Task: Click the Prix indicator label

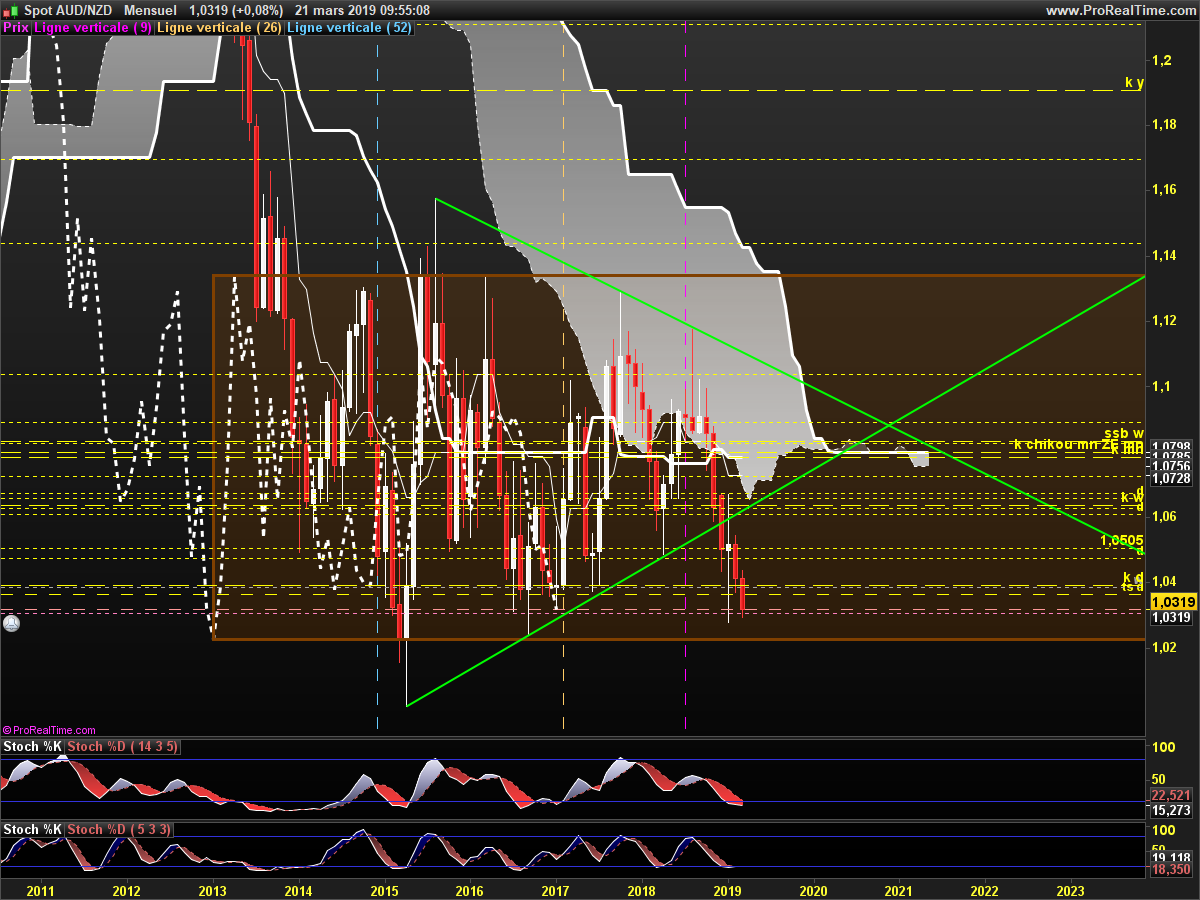Action: click(x=16, y=28)
